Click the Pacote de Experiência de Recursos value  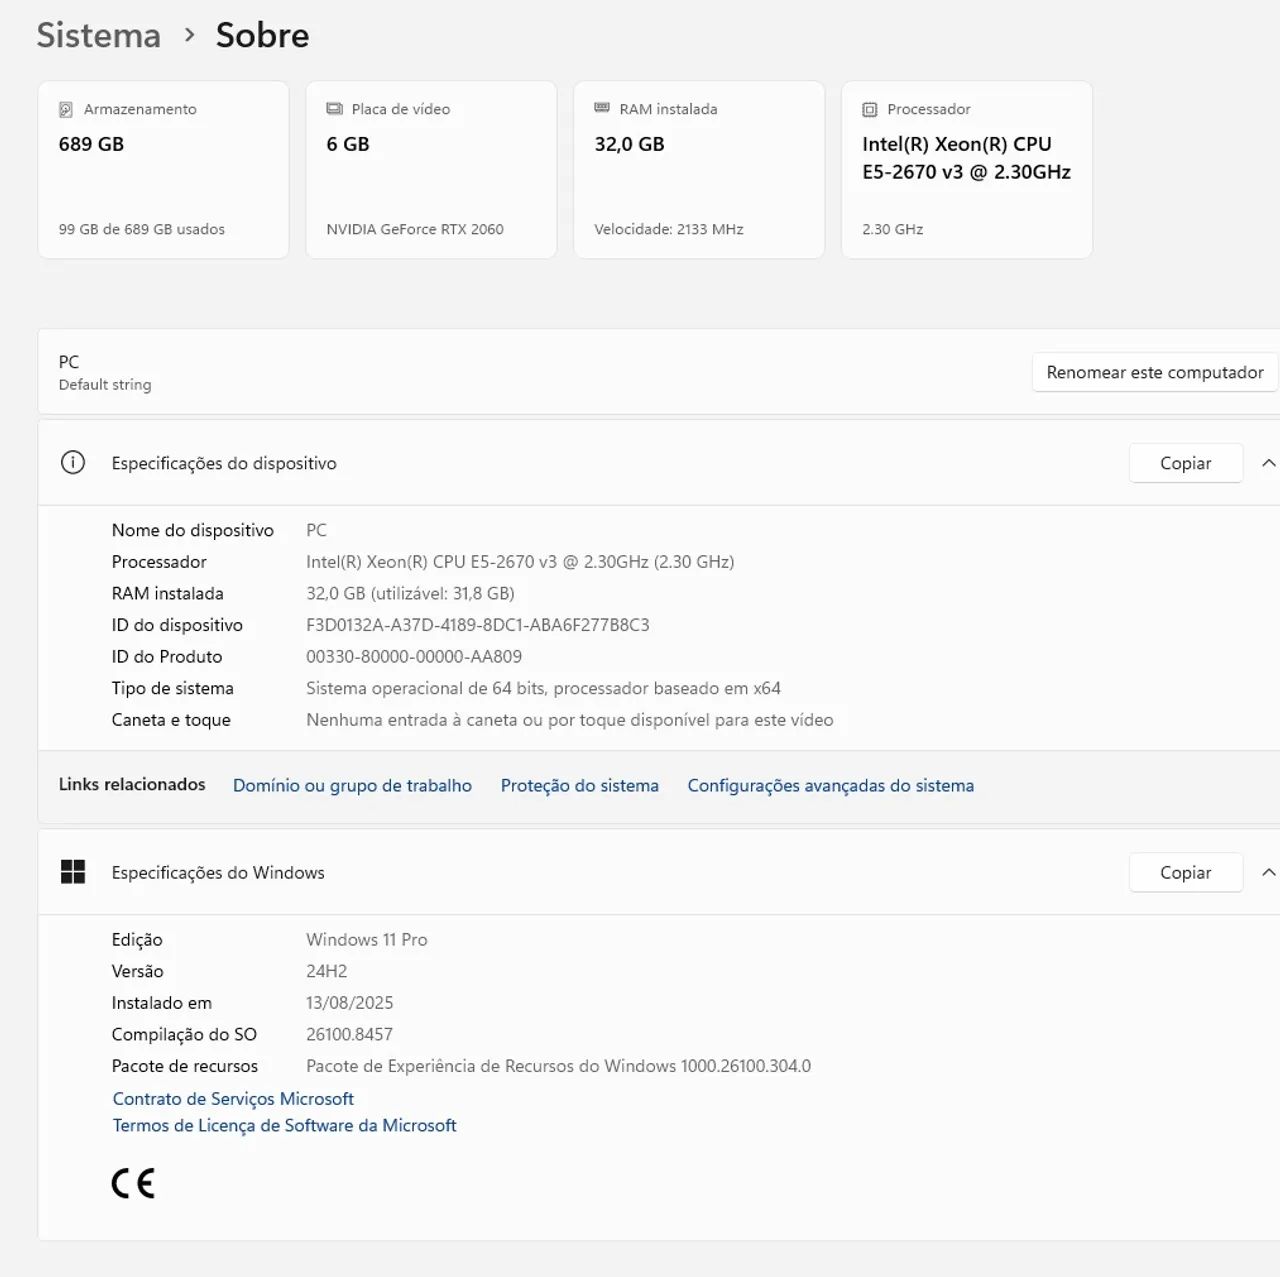tap(559, 1066)
